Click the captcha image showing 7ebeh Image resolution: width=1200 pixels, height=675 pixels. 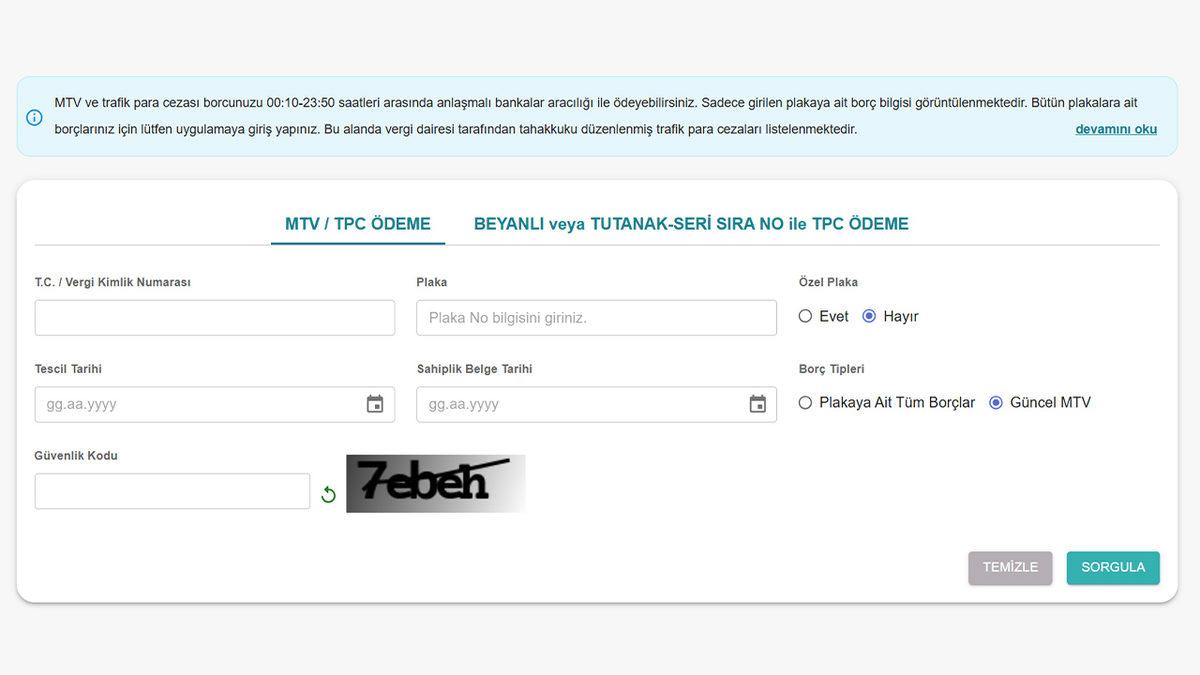tap(435, 483)
